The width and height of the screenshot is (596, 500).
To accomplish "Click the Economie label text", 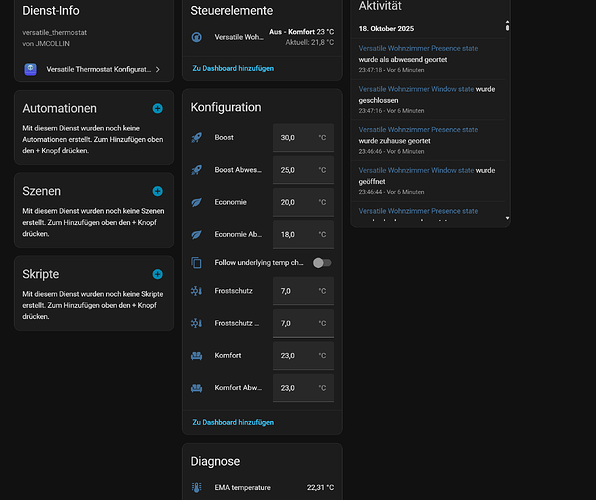I will (x=230, y=202).
